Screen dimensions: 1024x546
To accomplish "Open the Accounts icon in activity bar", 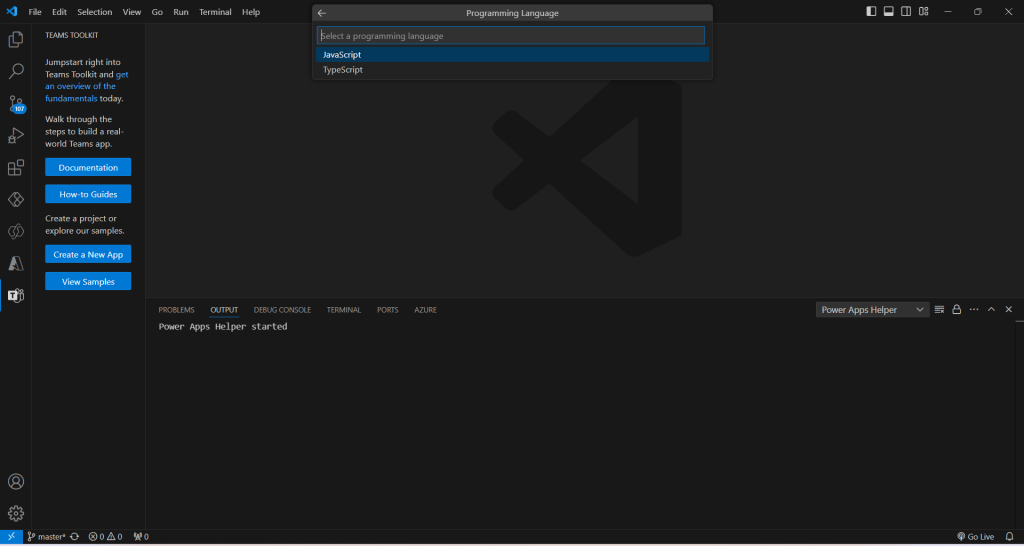I will (x=16, y=482).
